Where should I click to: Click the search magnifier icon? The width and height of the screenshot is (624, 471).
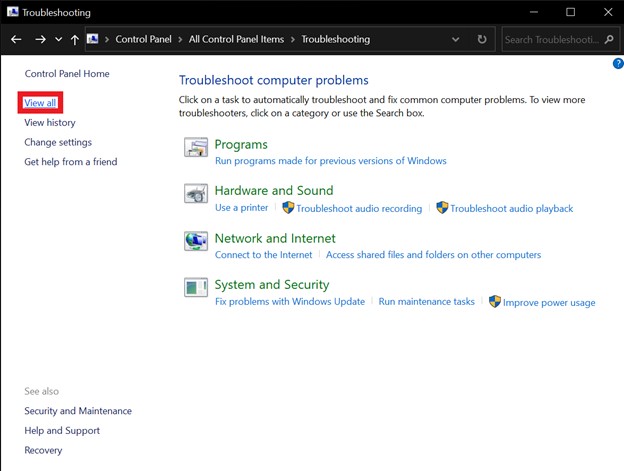pyautogui.click(x=609, y=39)
